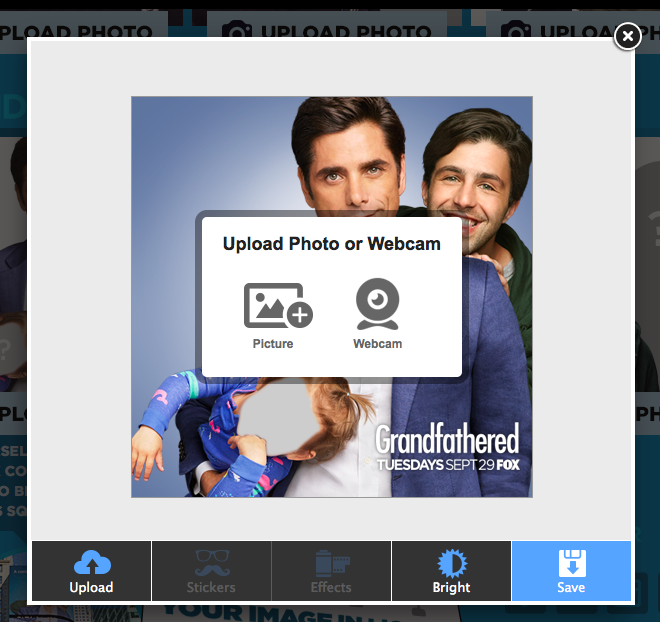Close the photo editor modal

pyautogui.click(x=628, y=36)
